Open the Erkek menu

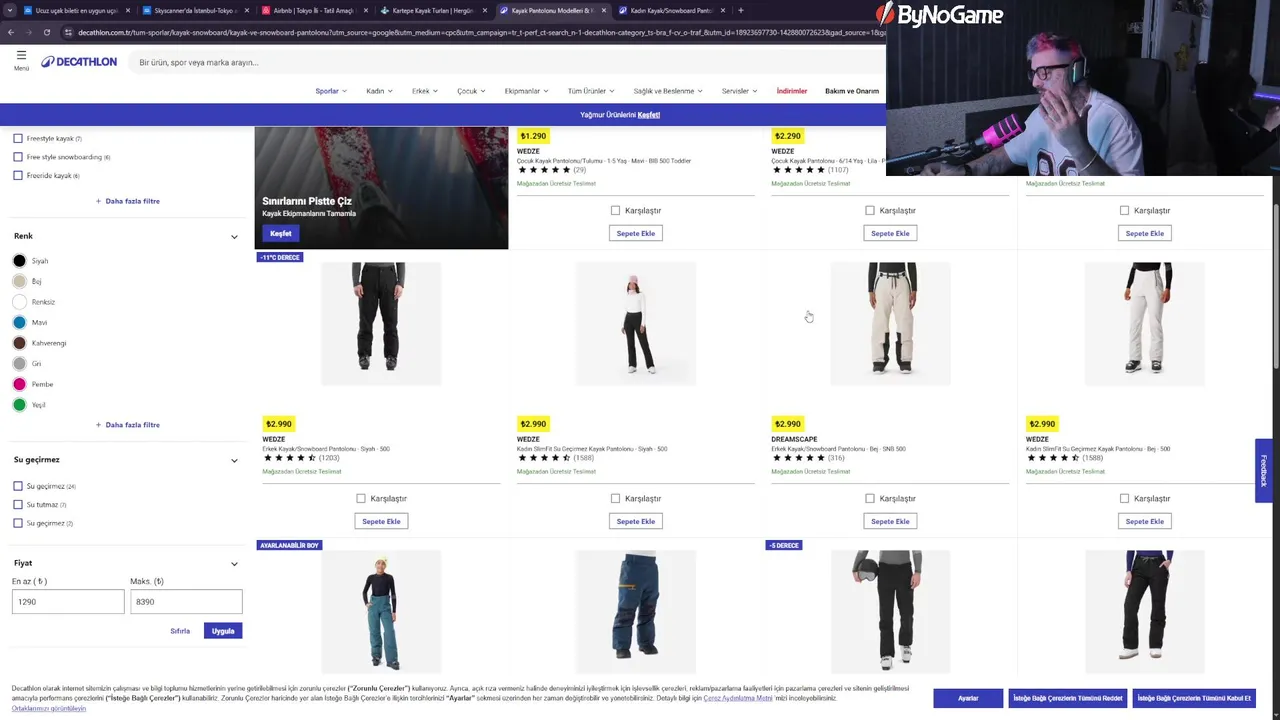pos(425,91)
